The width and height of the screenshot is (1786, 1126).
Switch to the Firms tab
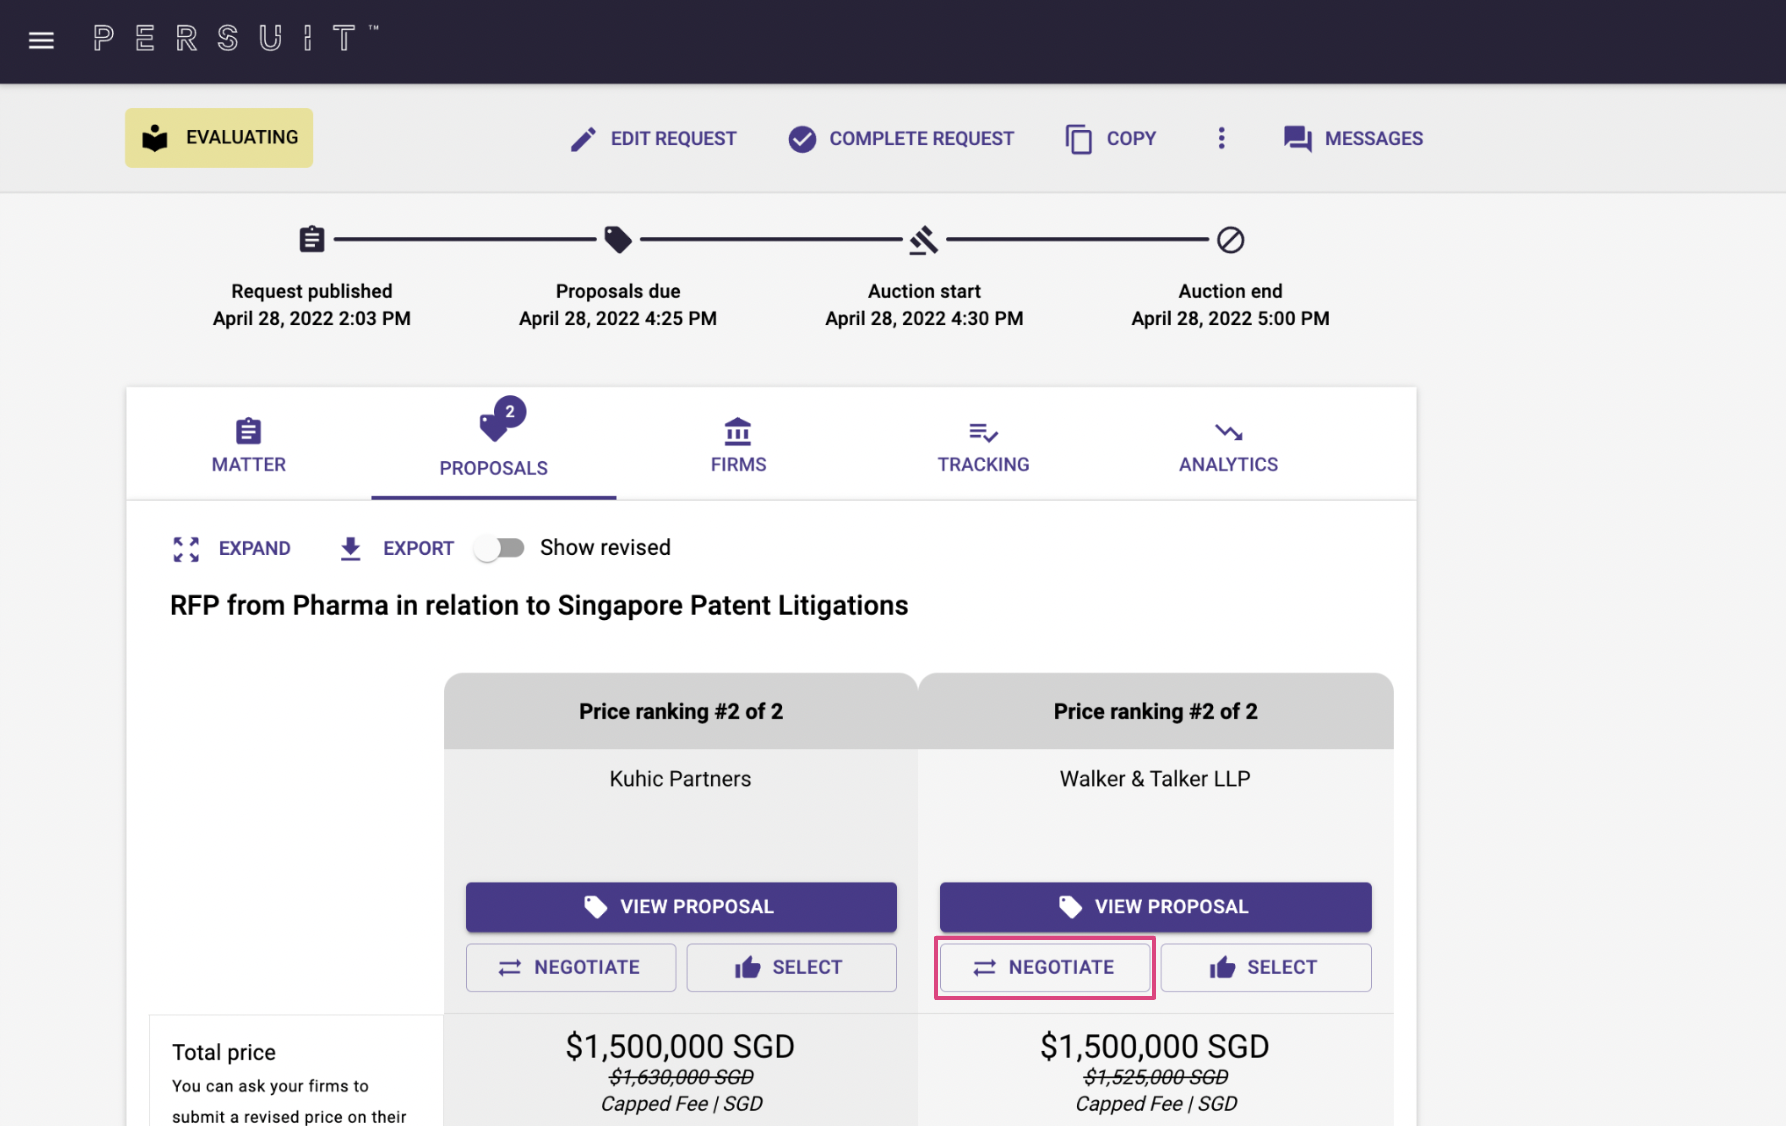pyautogui.click(x=738, y=445)
